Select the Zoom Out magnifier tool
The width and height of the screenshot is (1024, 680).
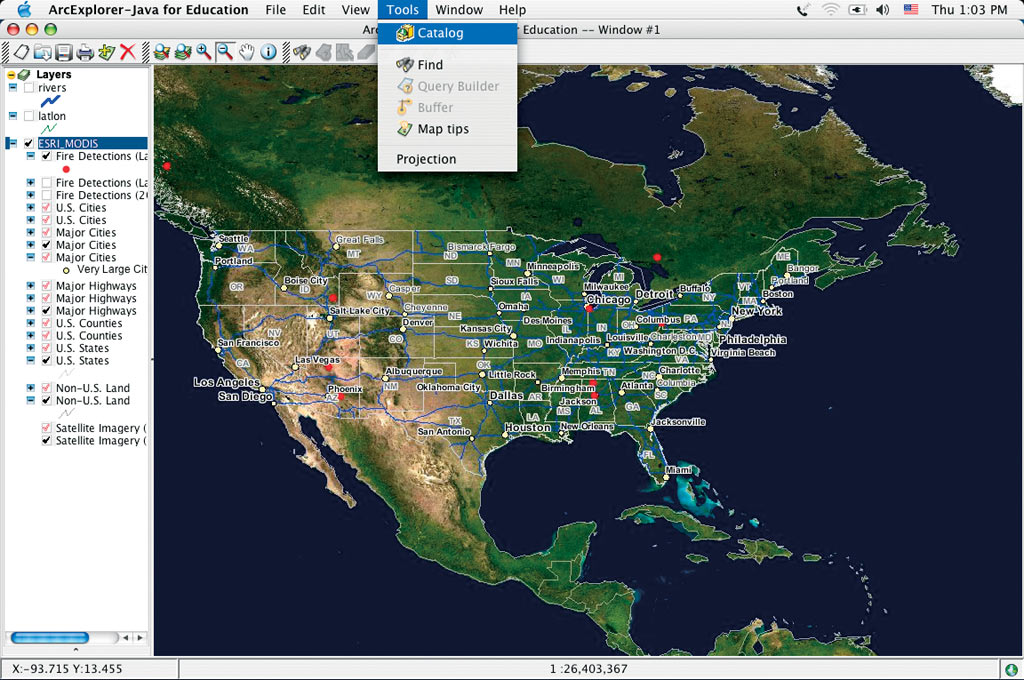[225, 52]
